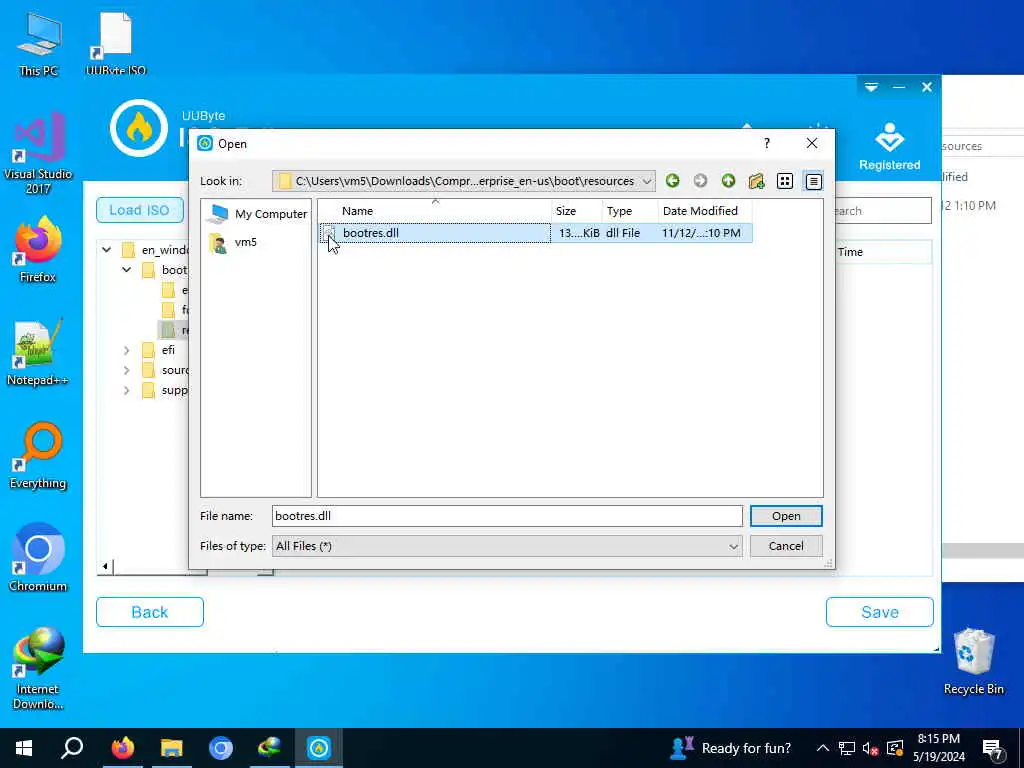
Task: Expand the support folder tree node
Action: pyautogui.click(x=127, y=391)
